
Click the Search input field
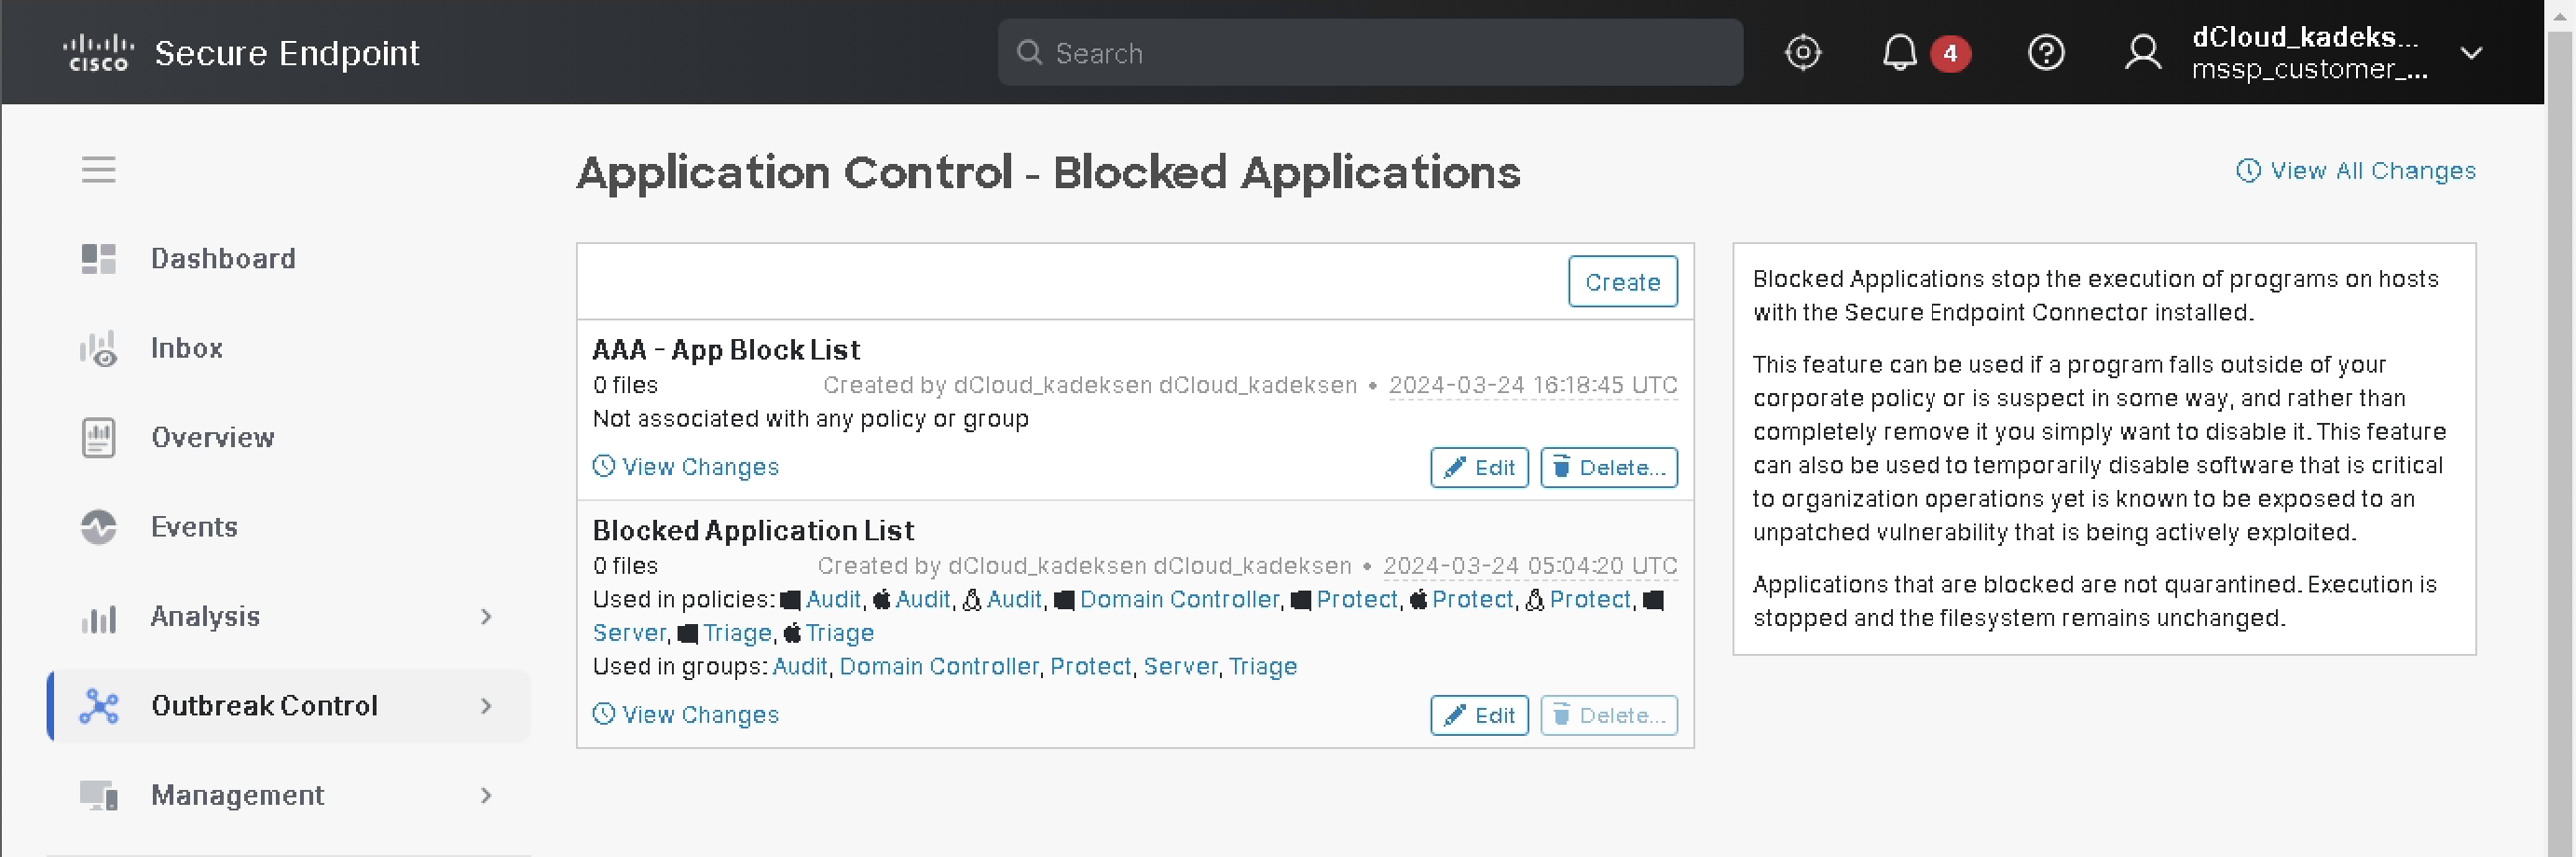tap(1370, 53)
